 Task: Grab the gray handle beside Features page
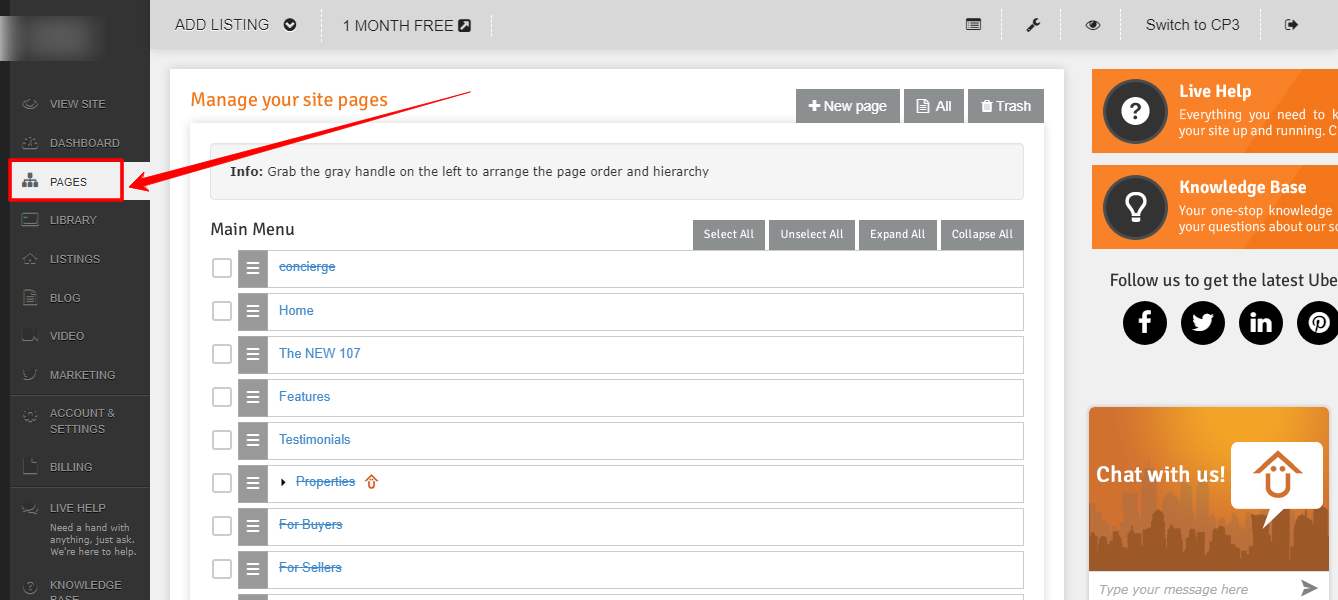coord(253,397)
